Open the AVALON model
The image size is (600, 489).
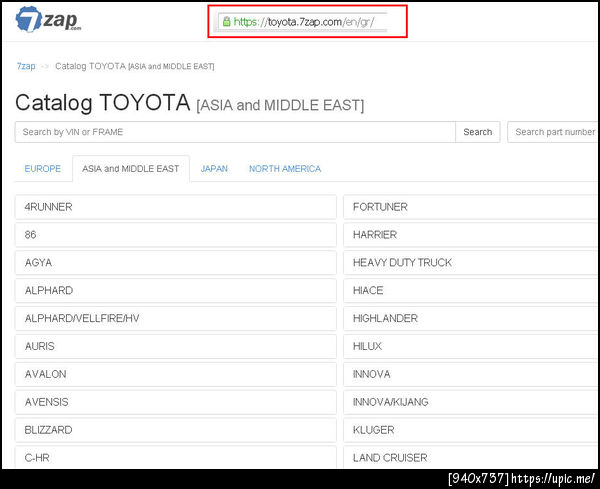[x=176, y=374]
